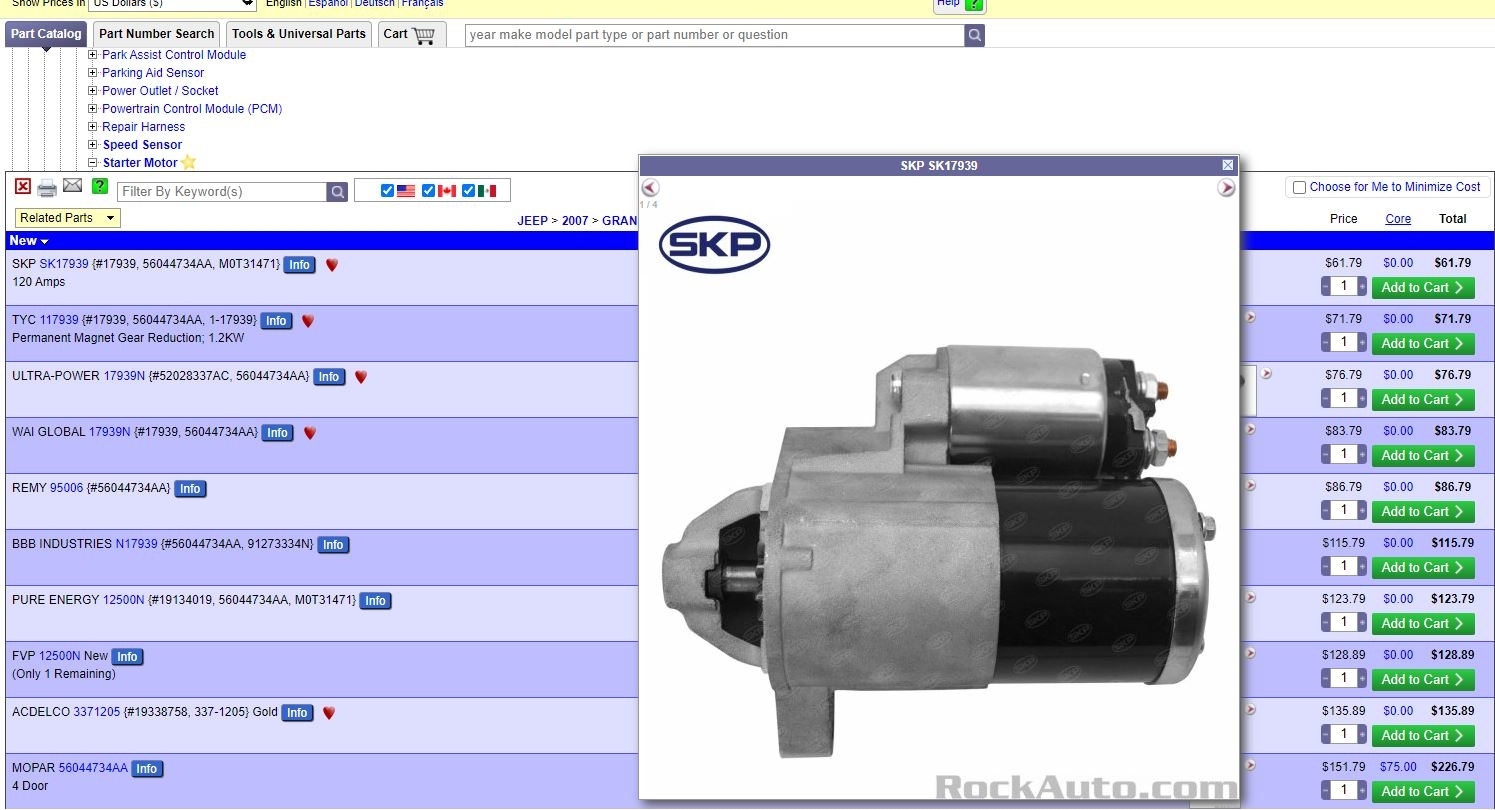Expand the Speed Sensor category
Image resolution: width=1495 pixels, height=810 pixels.
point(93,145)
